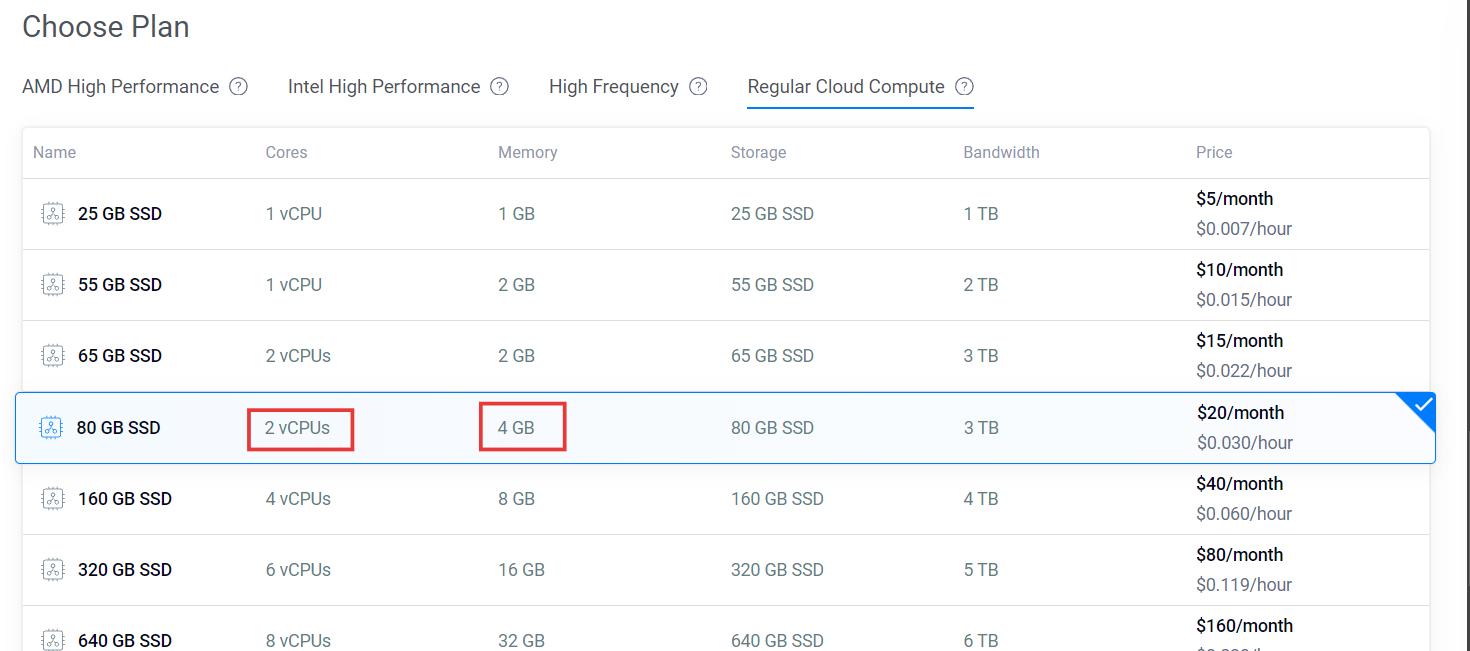Viewport: 1470px width, 651px height.
Task: Click the chip icon of 55 GB SSD plan
Action: (52, 285)
